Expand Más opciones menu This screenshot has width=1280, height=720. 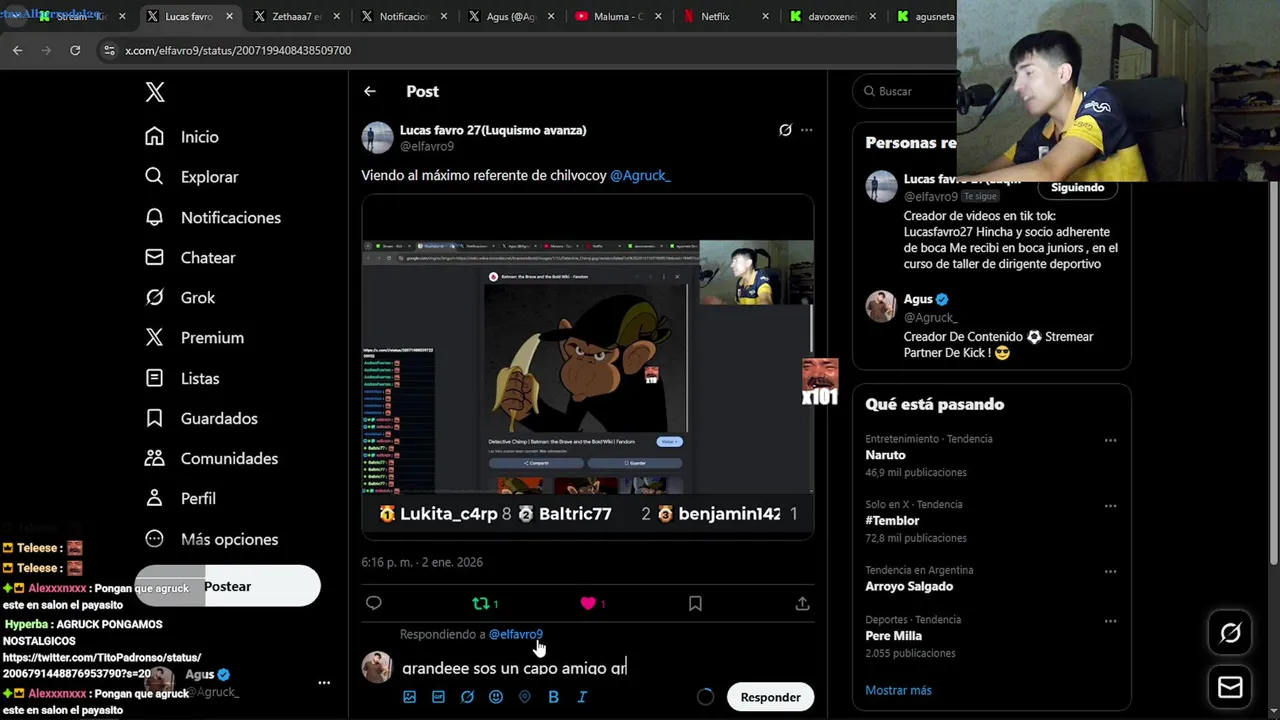coord(211,539)
